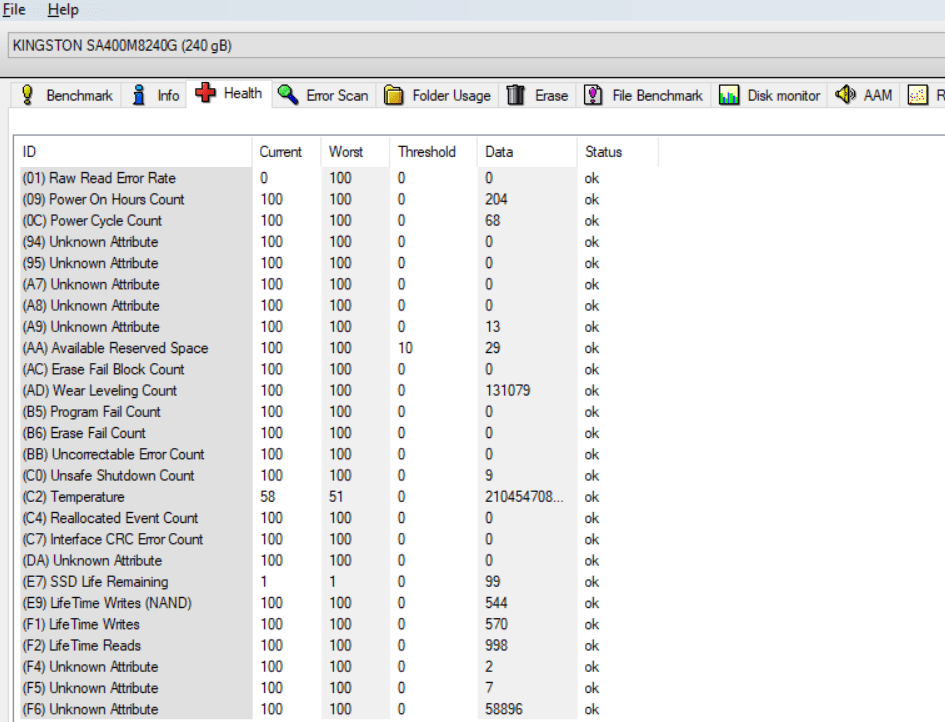This screenshot has height=722, width=945.
Task: Select the Raw Read Error Rate row
Action: pyautogui.click(x=338, y=178)
